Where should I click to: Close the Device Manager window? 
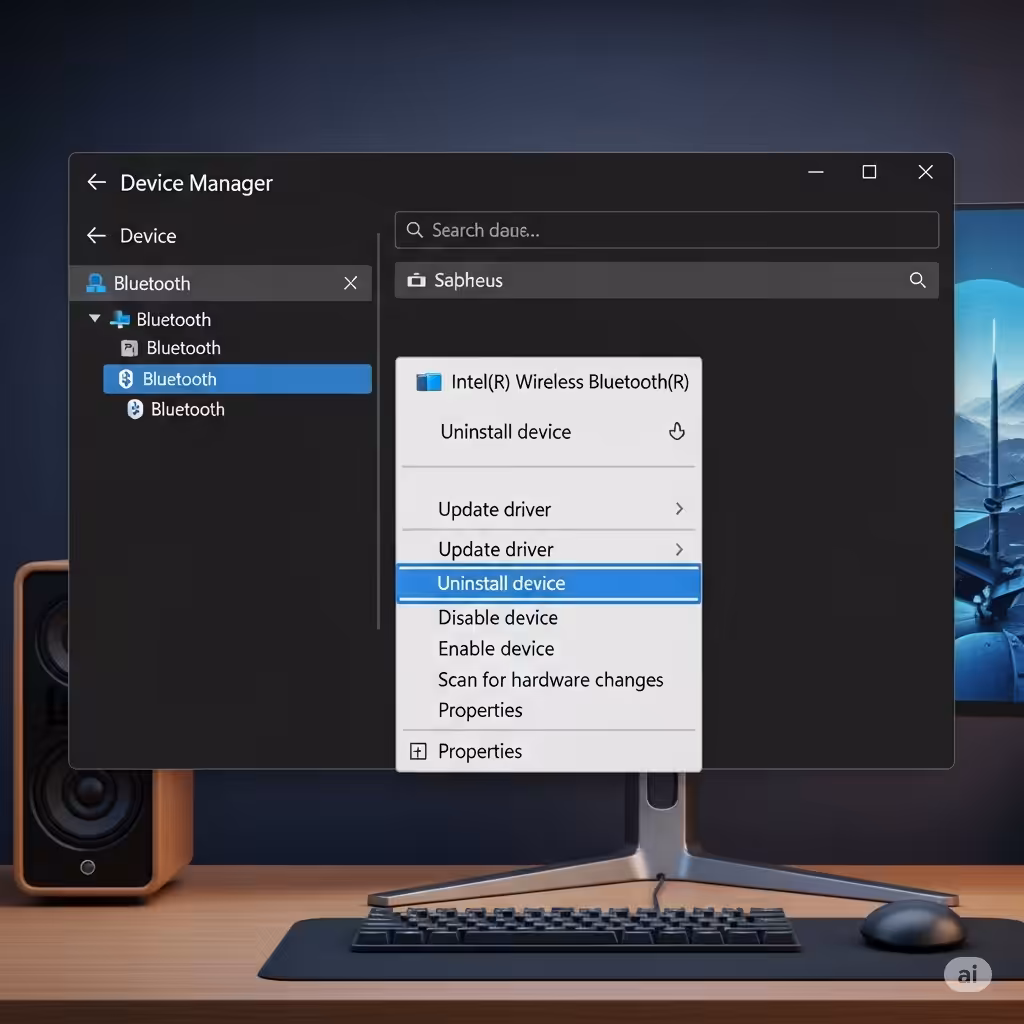[x=925, y=172]
